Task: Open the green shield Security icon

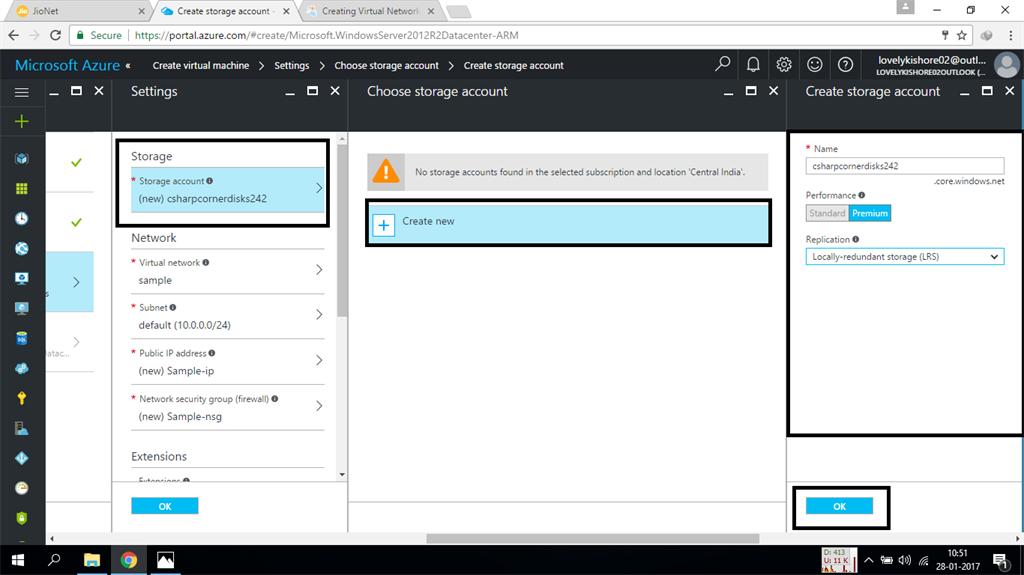Action: [22, 518]
